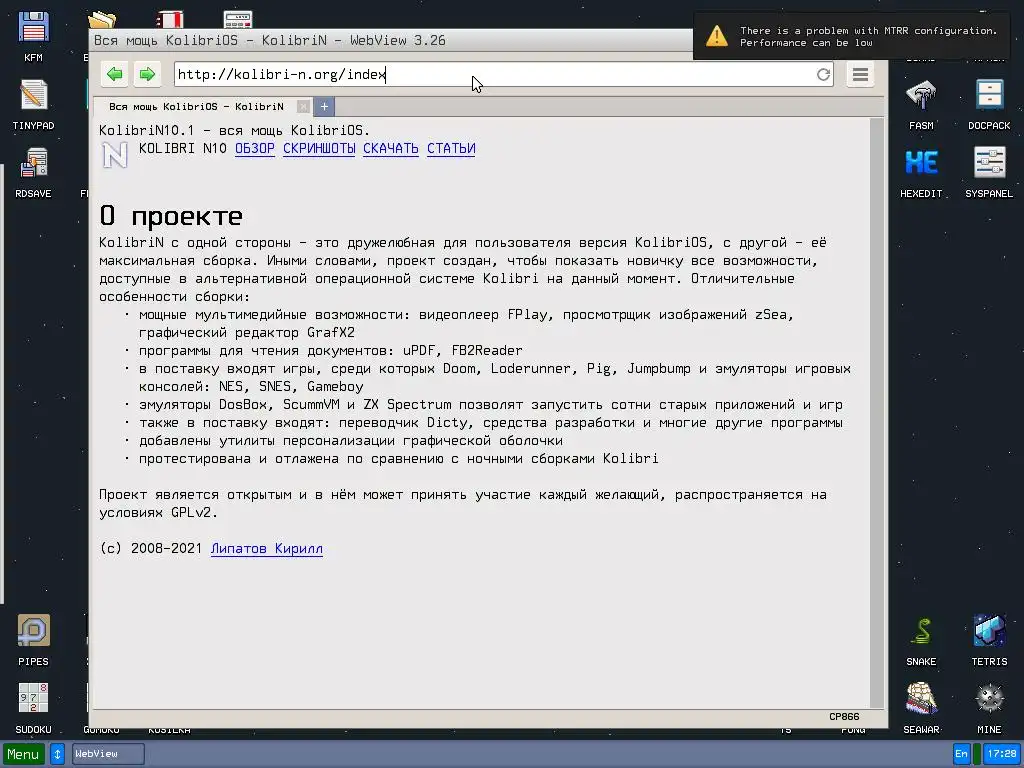Open the СТАТЬИ link
1024x768 pixels.
(x=451, y=149)
